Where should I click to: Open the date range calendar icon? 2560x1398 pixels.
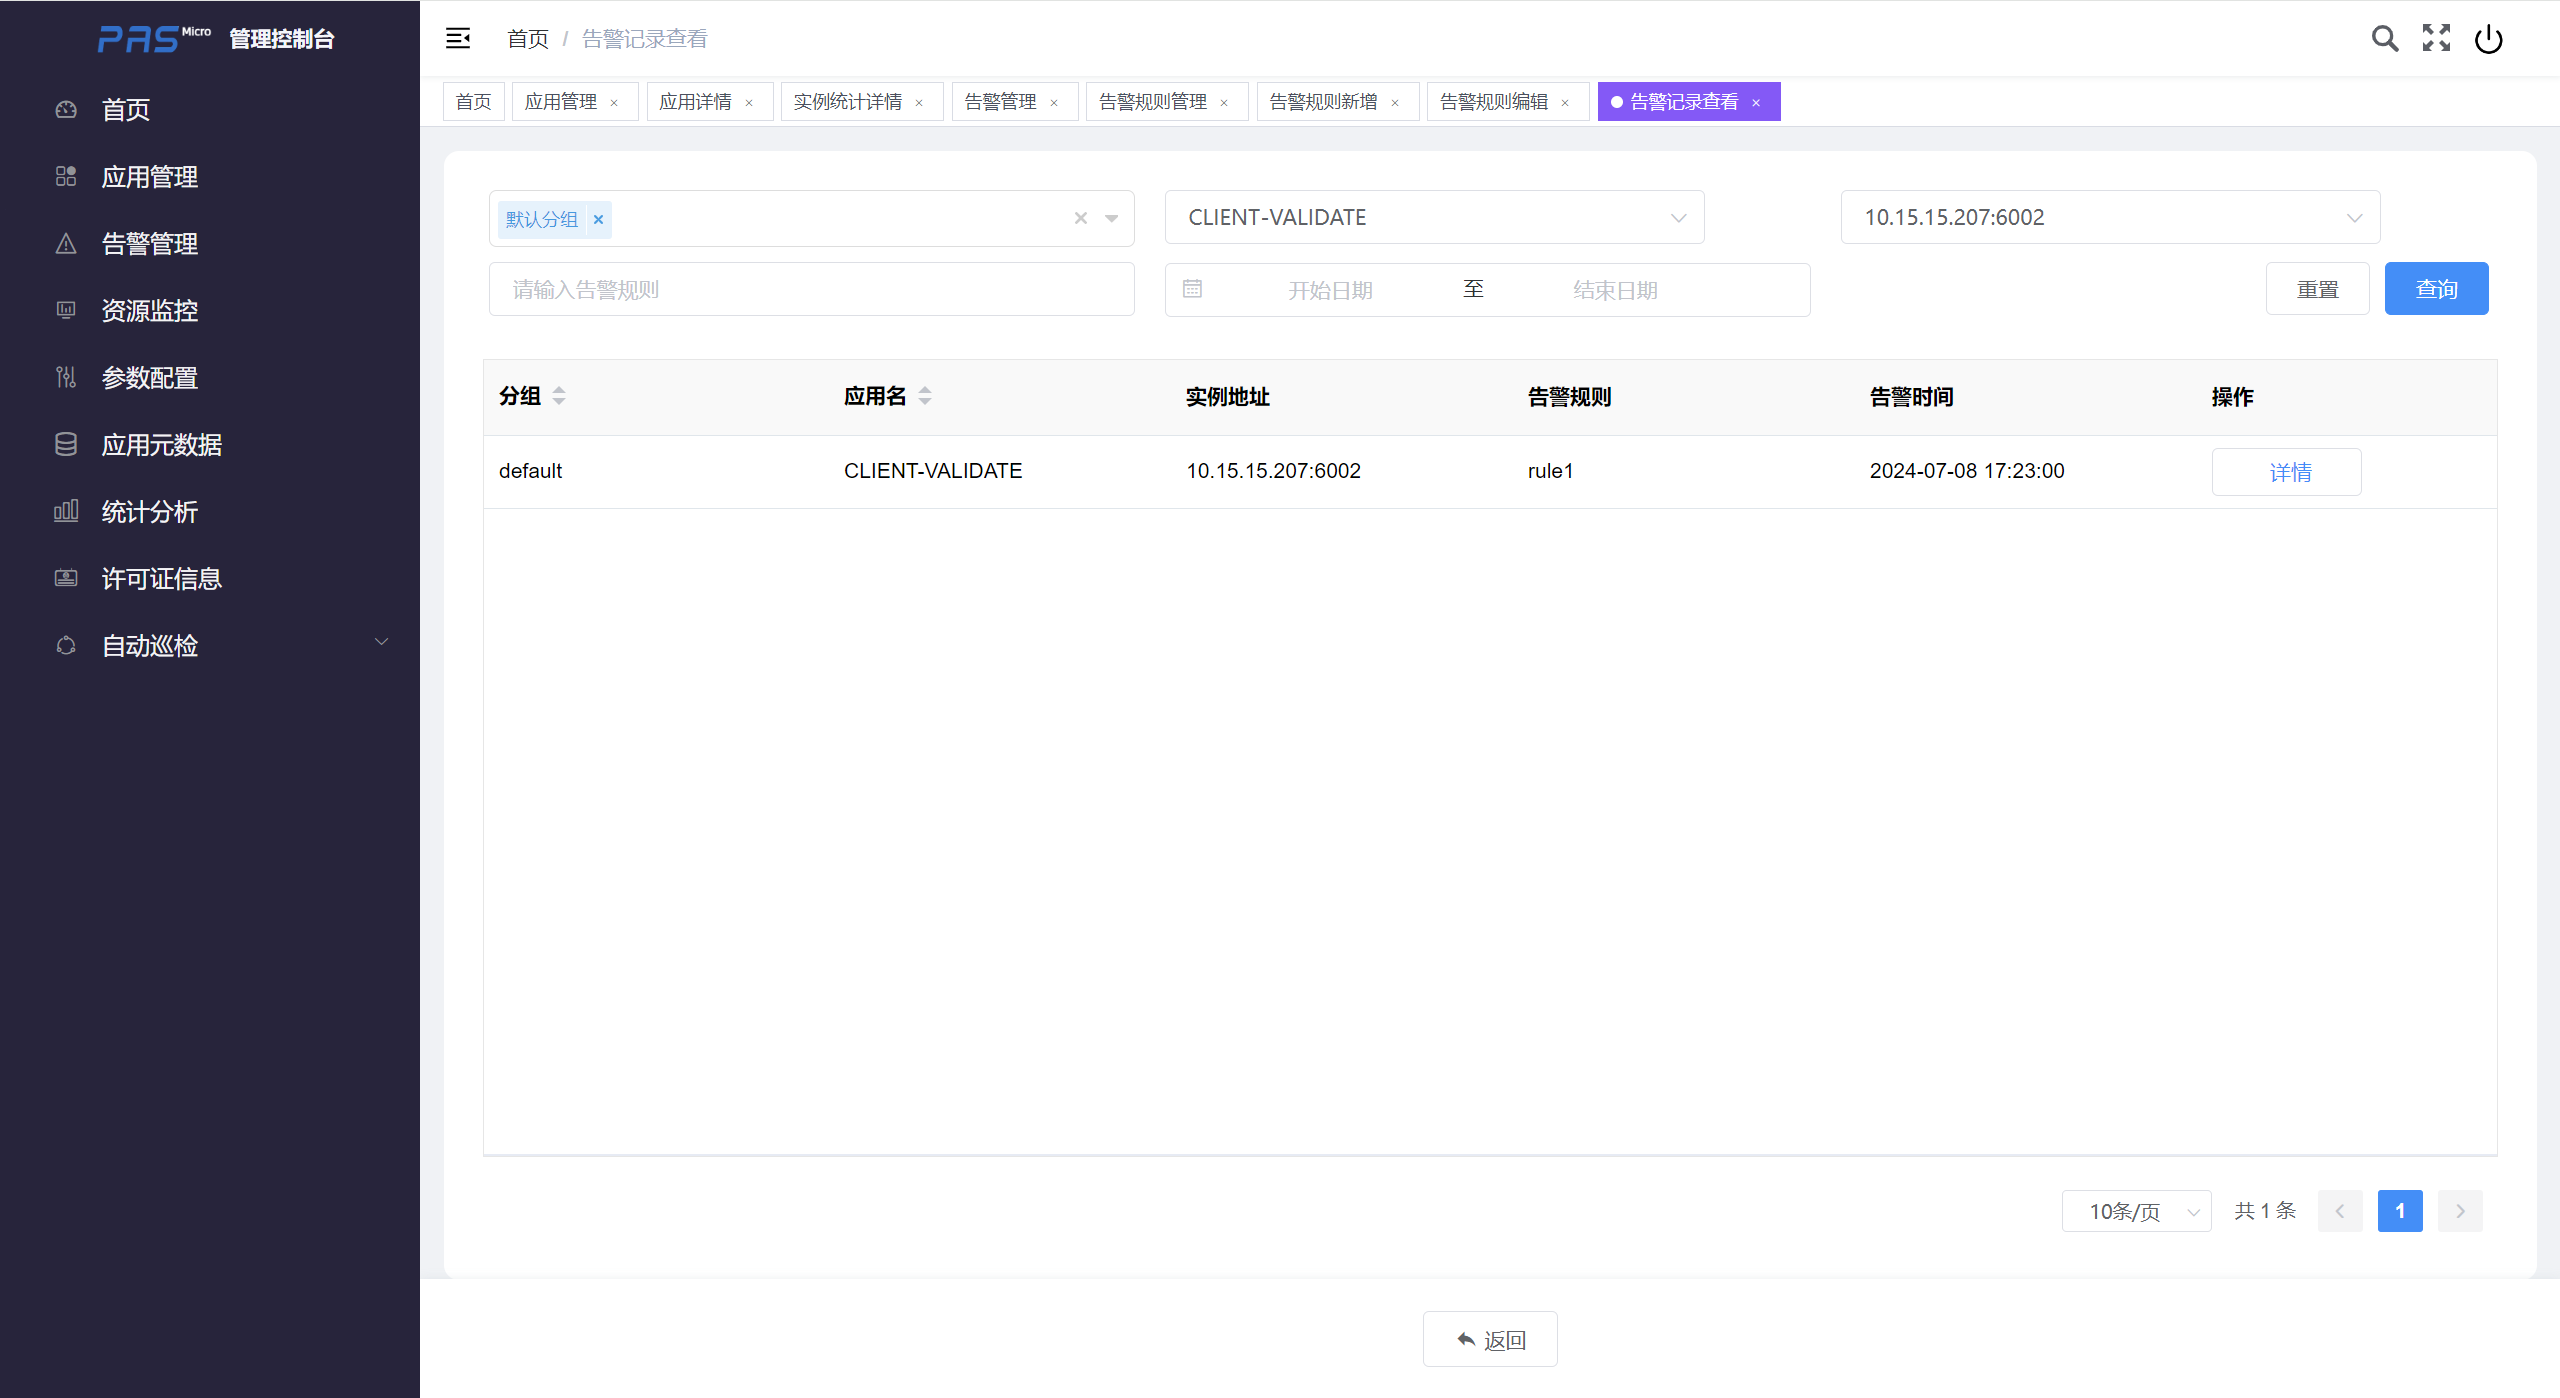[1192, 289]
